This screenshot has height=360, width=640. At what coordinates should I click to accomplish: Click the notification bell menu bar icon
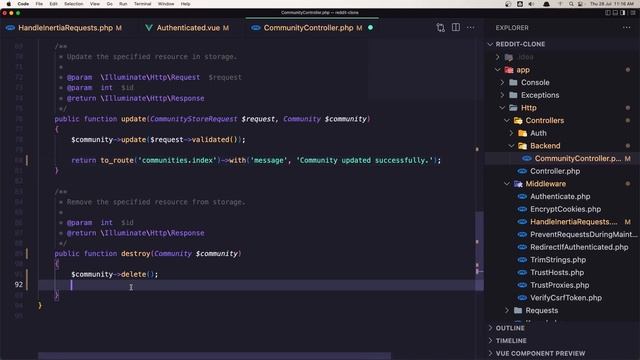coord(546,4)
